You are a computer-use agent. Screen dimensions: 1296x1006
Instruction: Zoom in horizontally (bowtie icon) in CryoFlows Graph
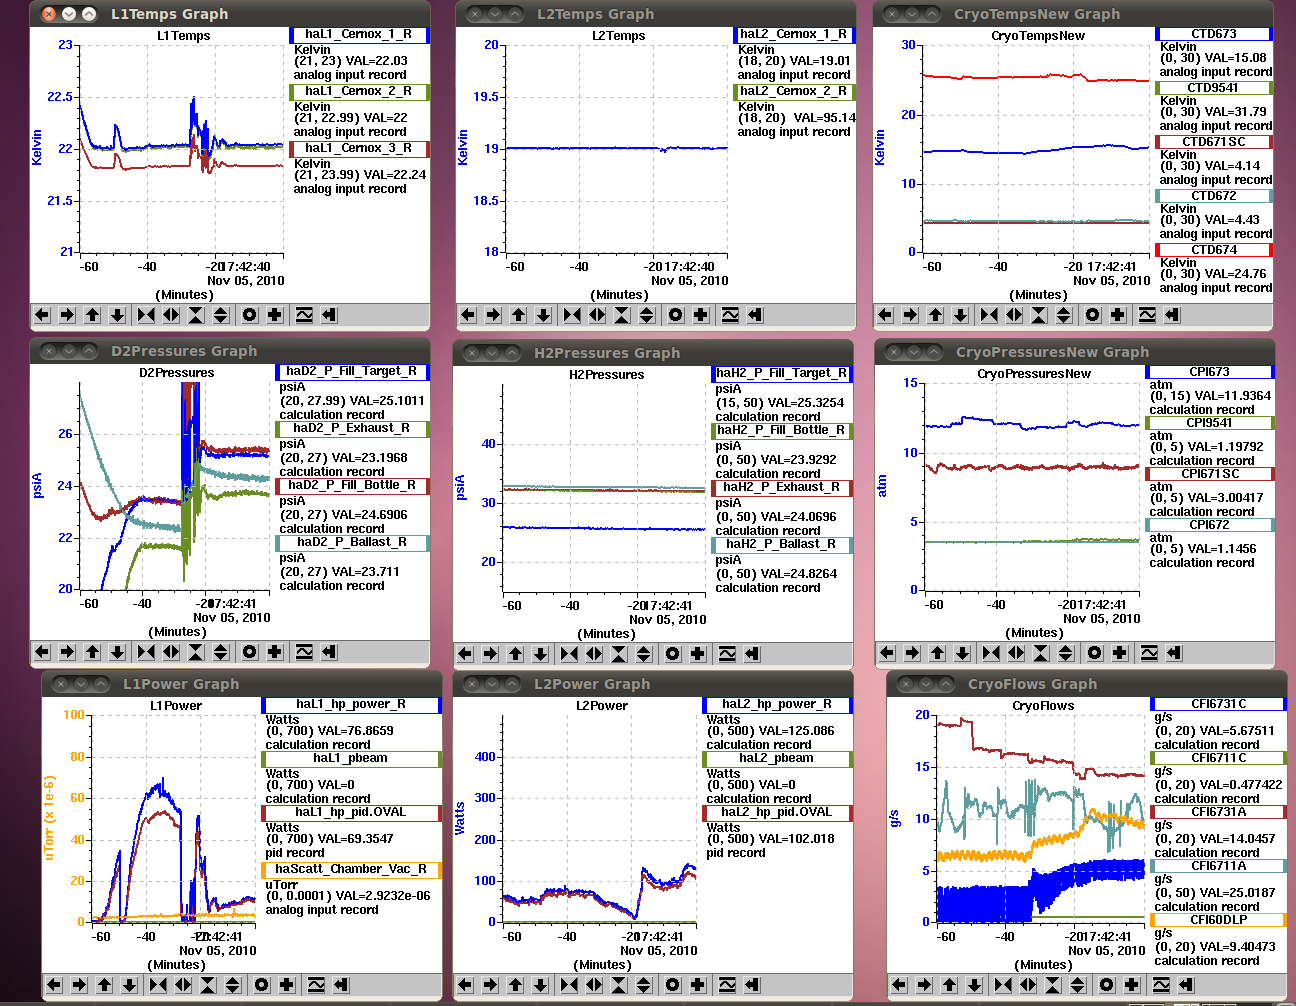(1003, 985)
